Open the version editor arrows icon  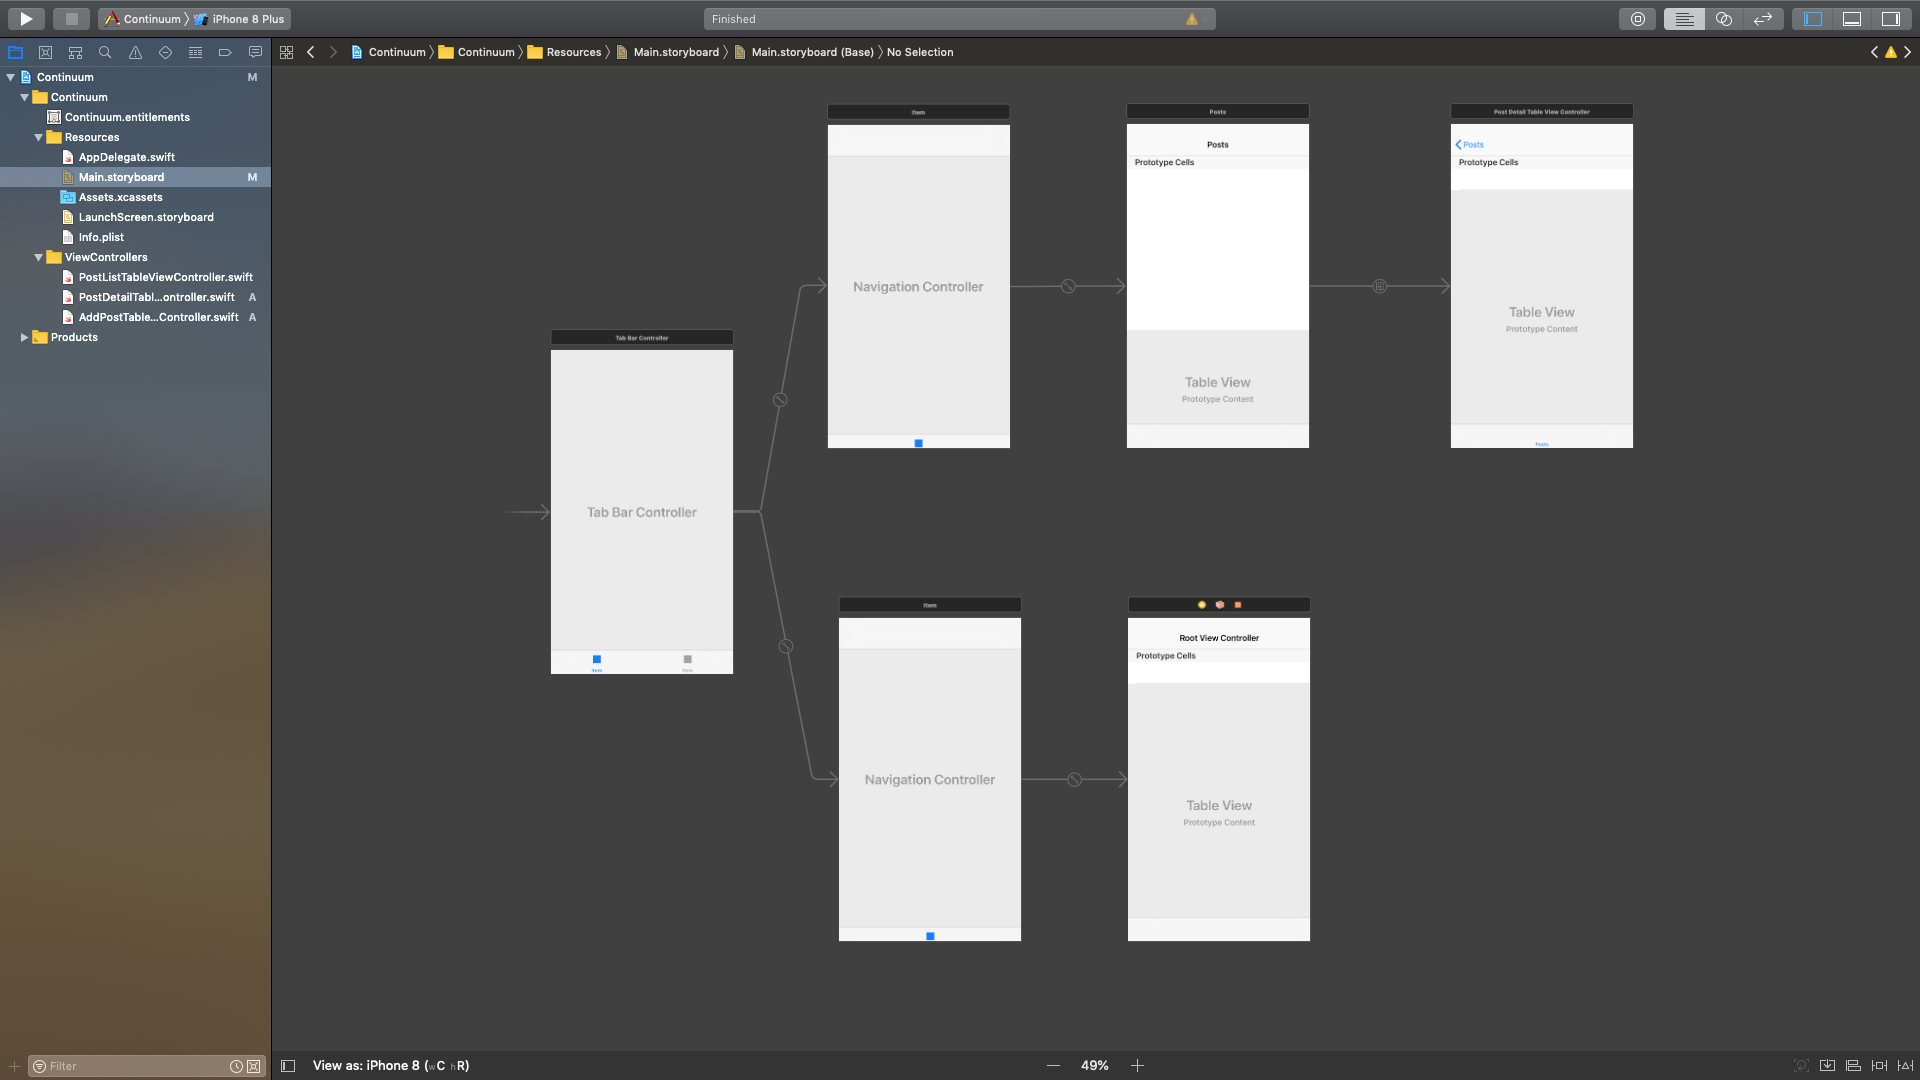1762,19
